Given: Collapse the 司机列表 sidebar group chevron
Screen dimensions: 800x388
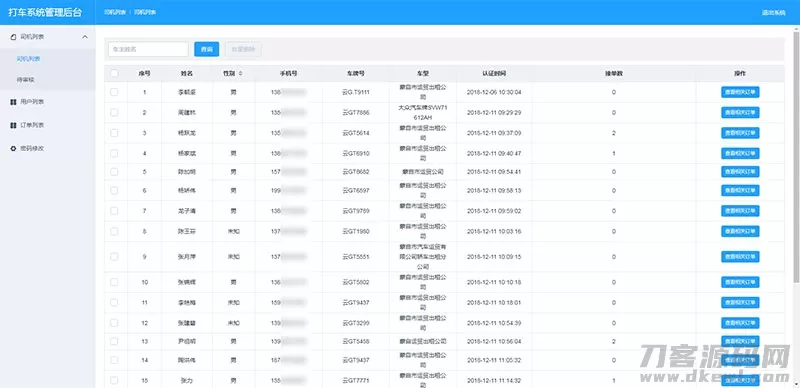Looking at the screenshot, I should [85, 37].
